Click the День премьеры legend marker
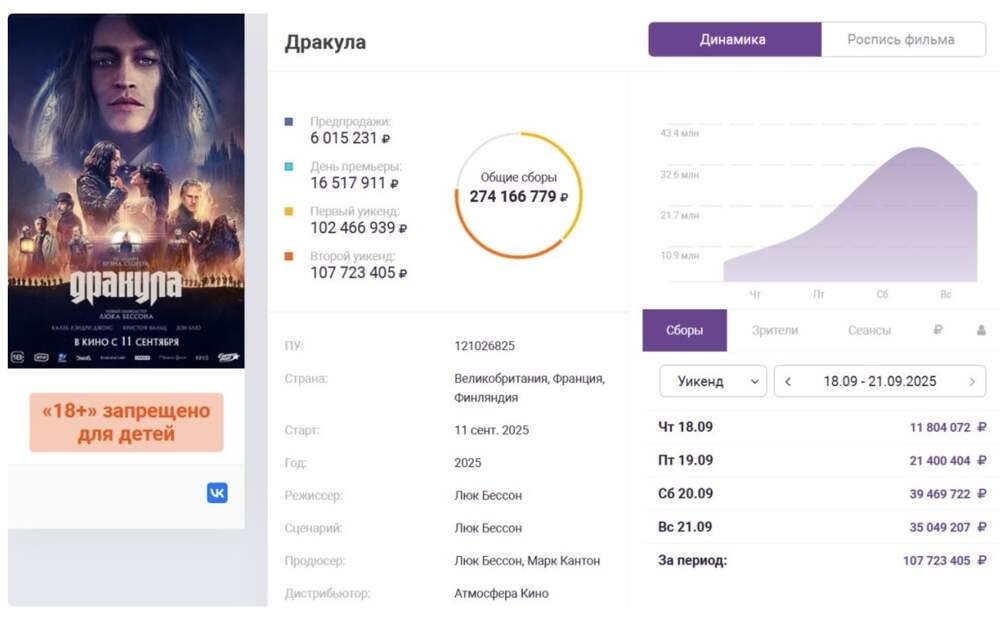The image size is (1000, 620). tap(289, 167)
